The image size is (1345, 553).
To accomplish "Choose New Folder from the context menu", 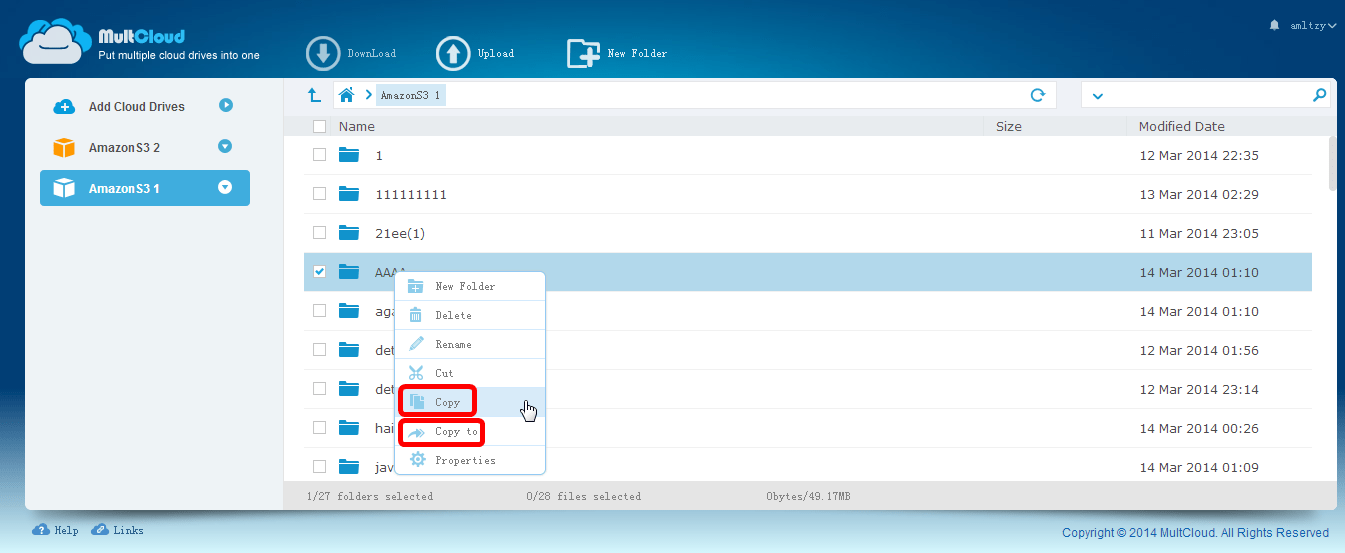I will (470, 286).
